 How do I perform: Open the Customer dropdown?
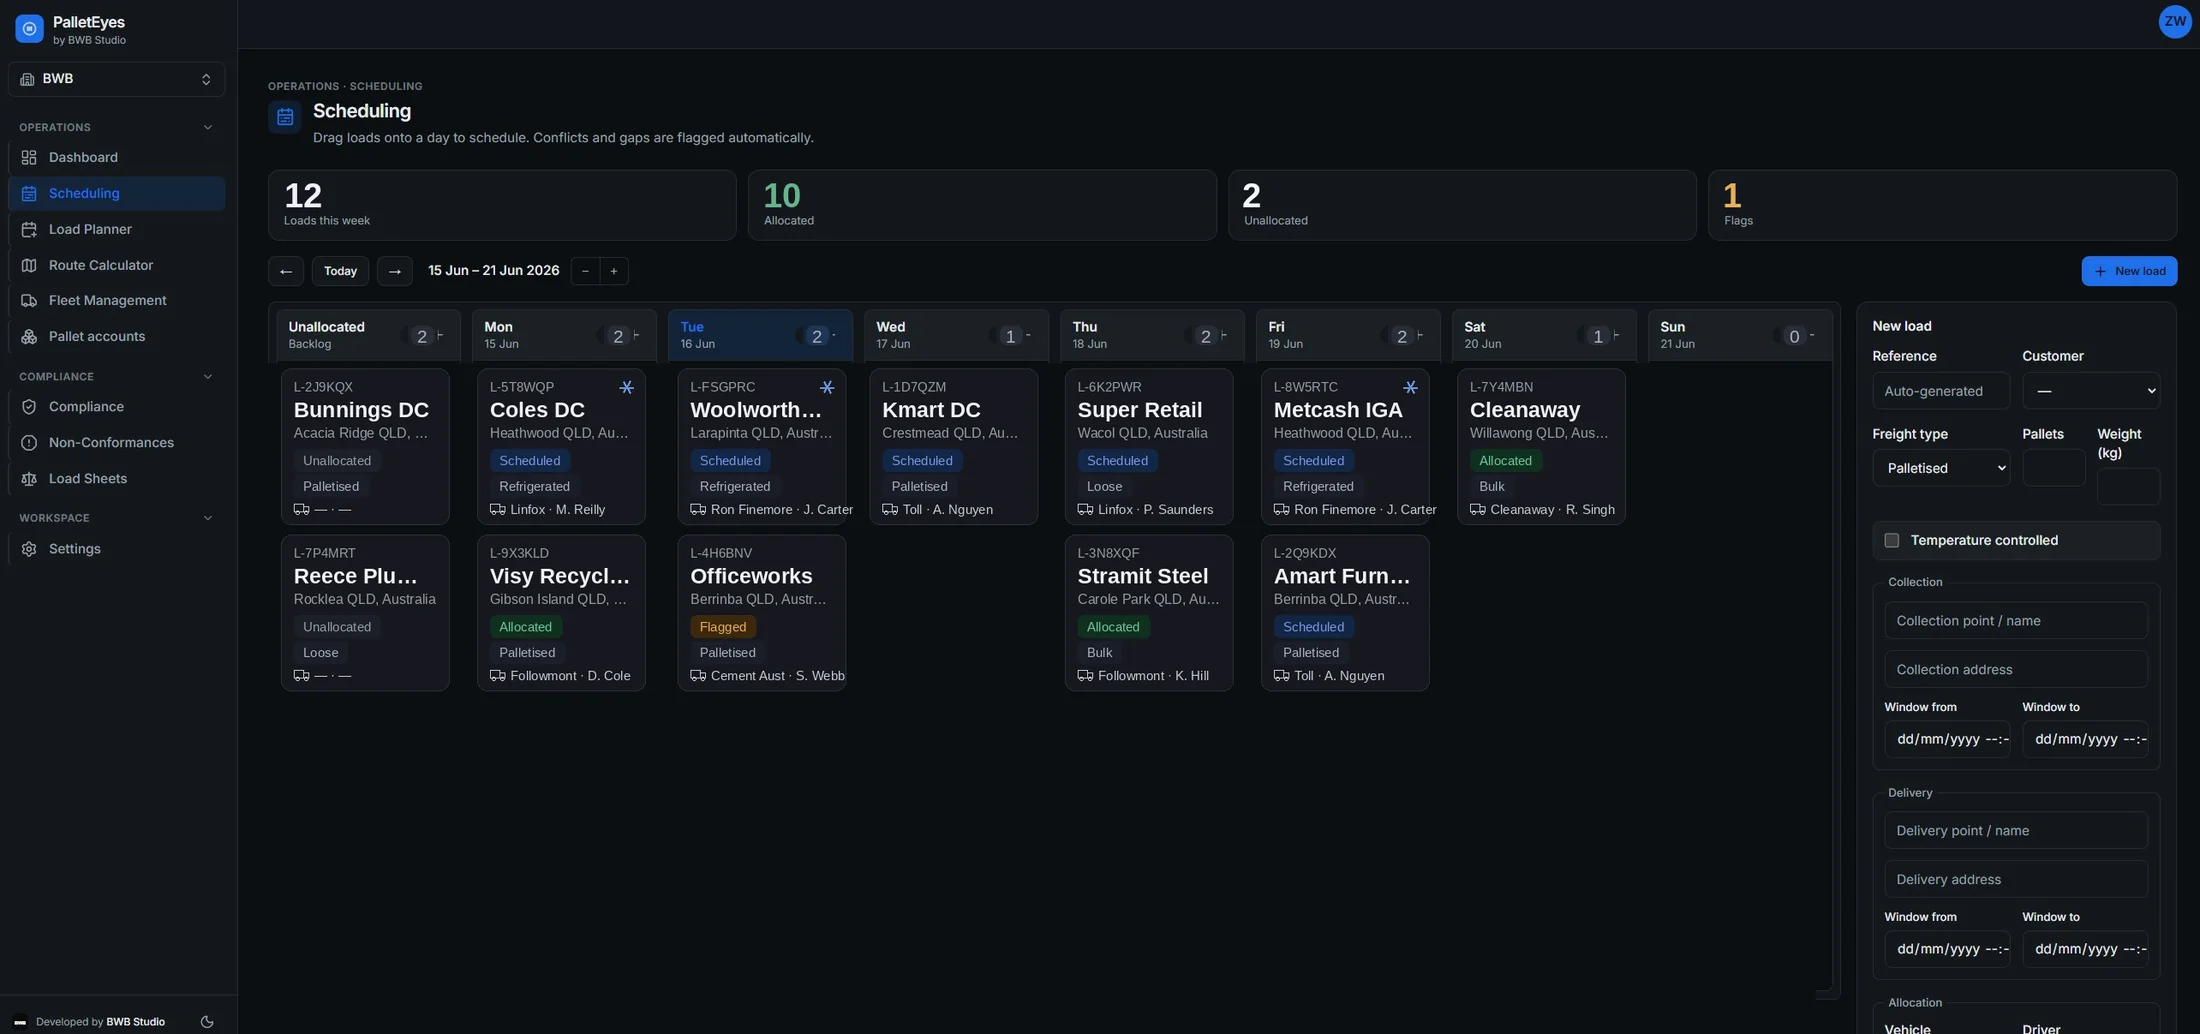pyautogui.click(x=2091, y=391)
